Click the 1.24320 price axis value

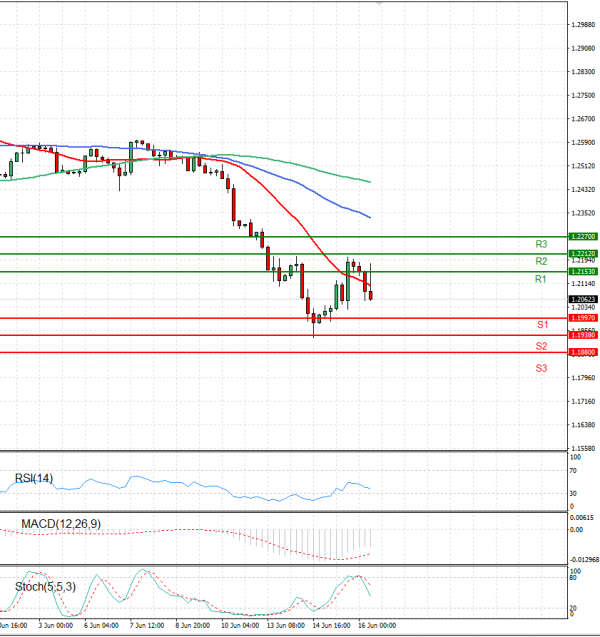(x=583, y=190)
